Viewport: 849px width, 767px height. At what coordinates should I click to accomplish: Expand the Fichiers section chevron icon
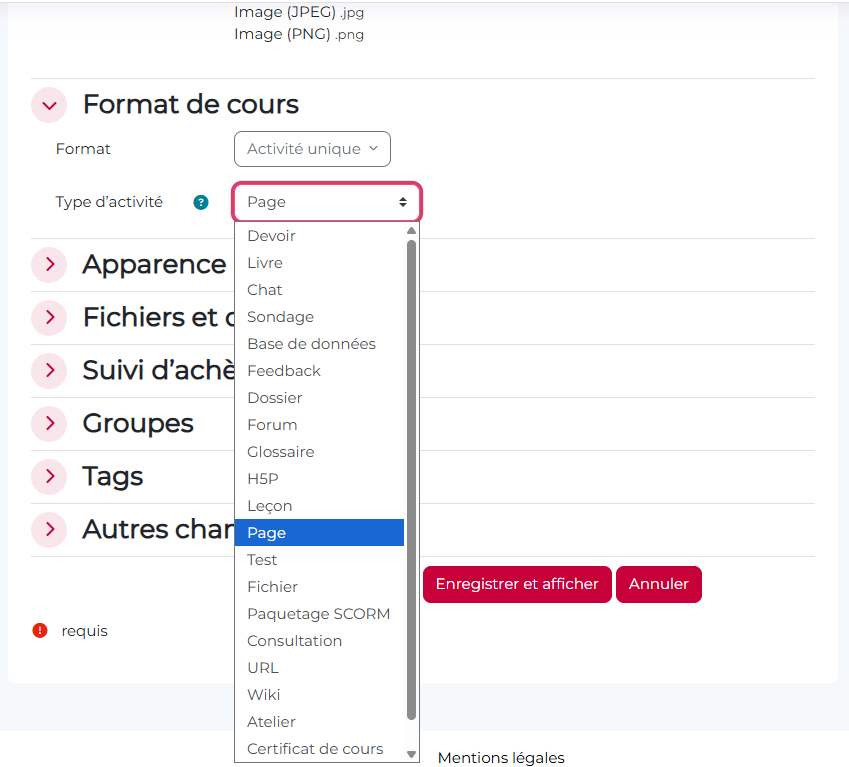tap(49, 318)
